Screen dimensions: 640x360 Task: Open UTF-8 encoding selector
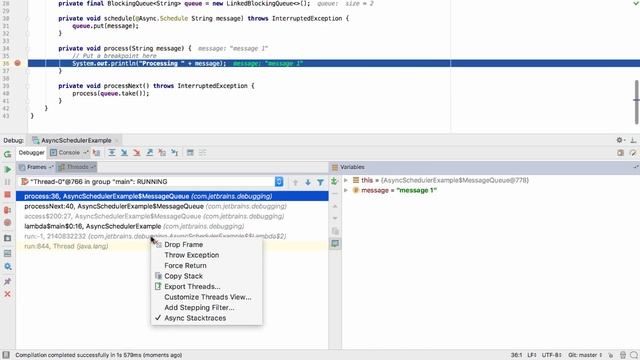coord(551,355)
